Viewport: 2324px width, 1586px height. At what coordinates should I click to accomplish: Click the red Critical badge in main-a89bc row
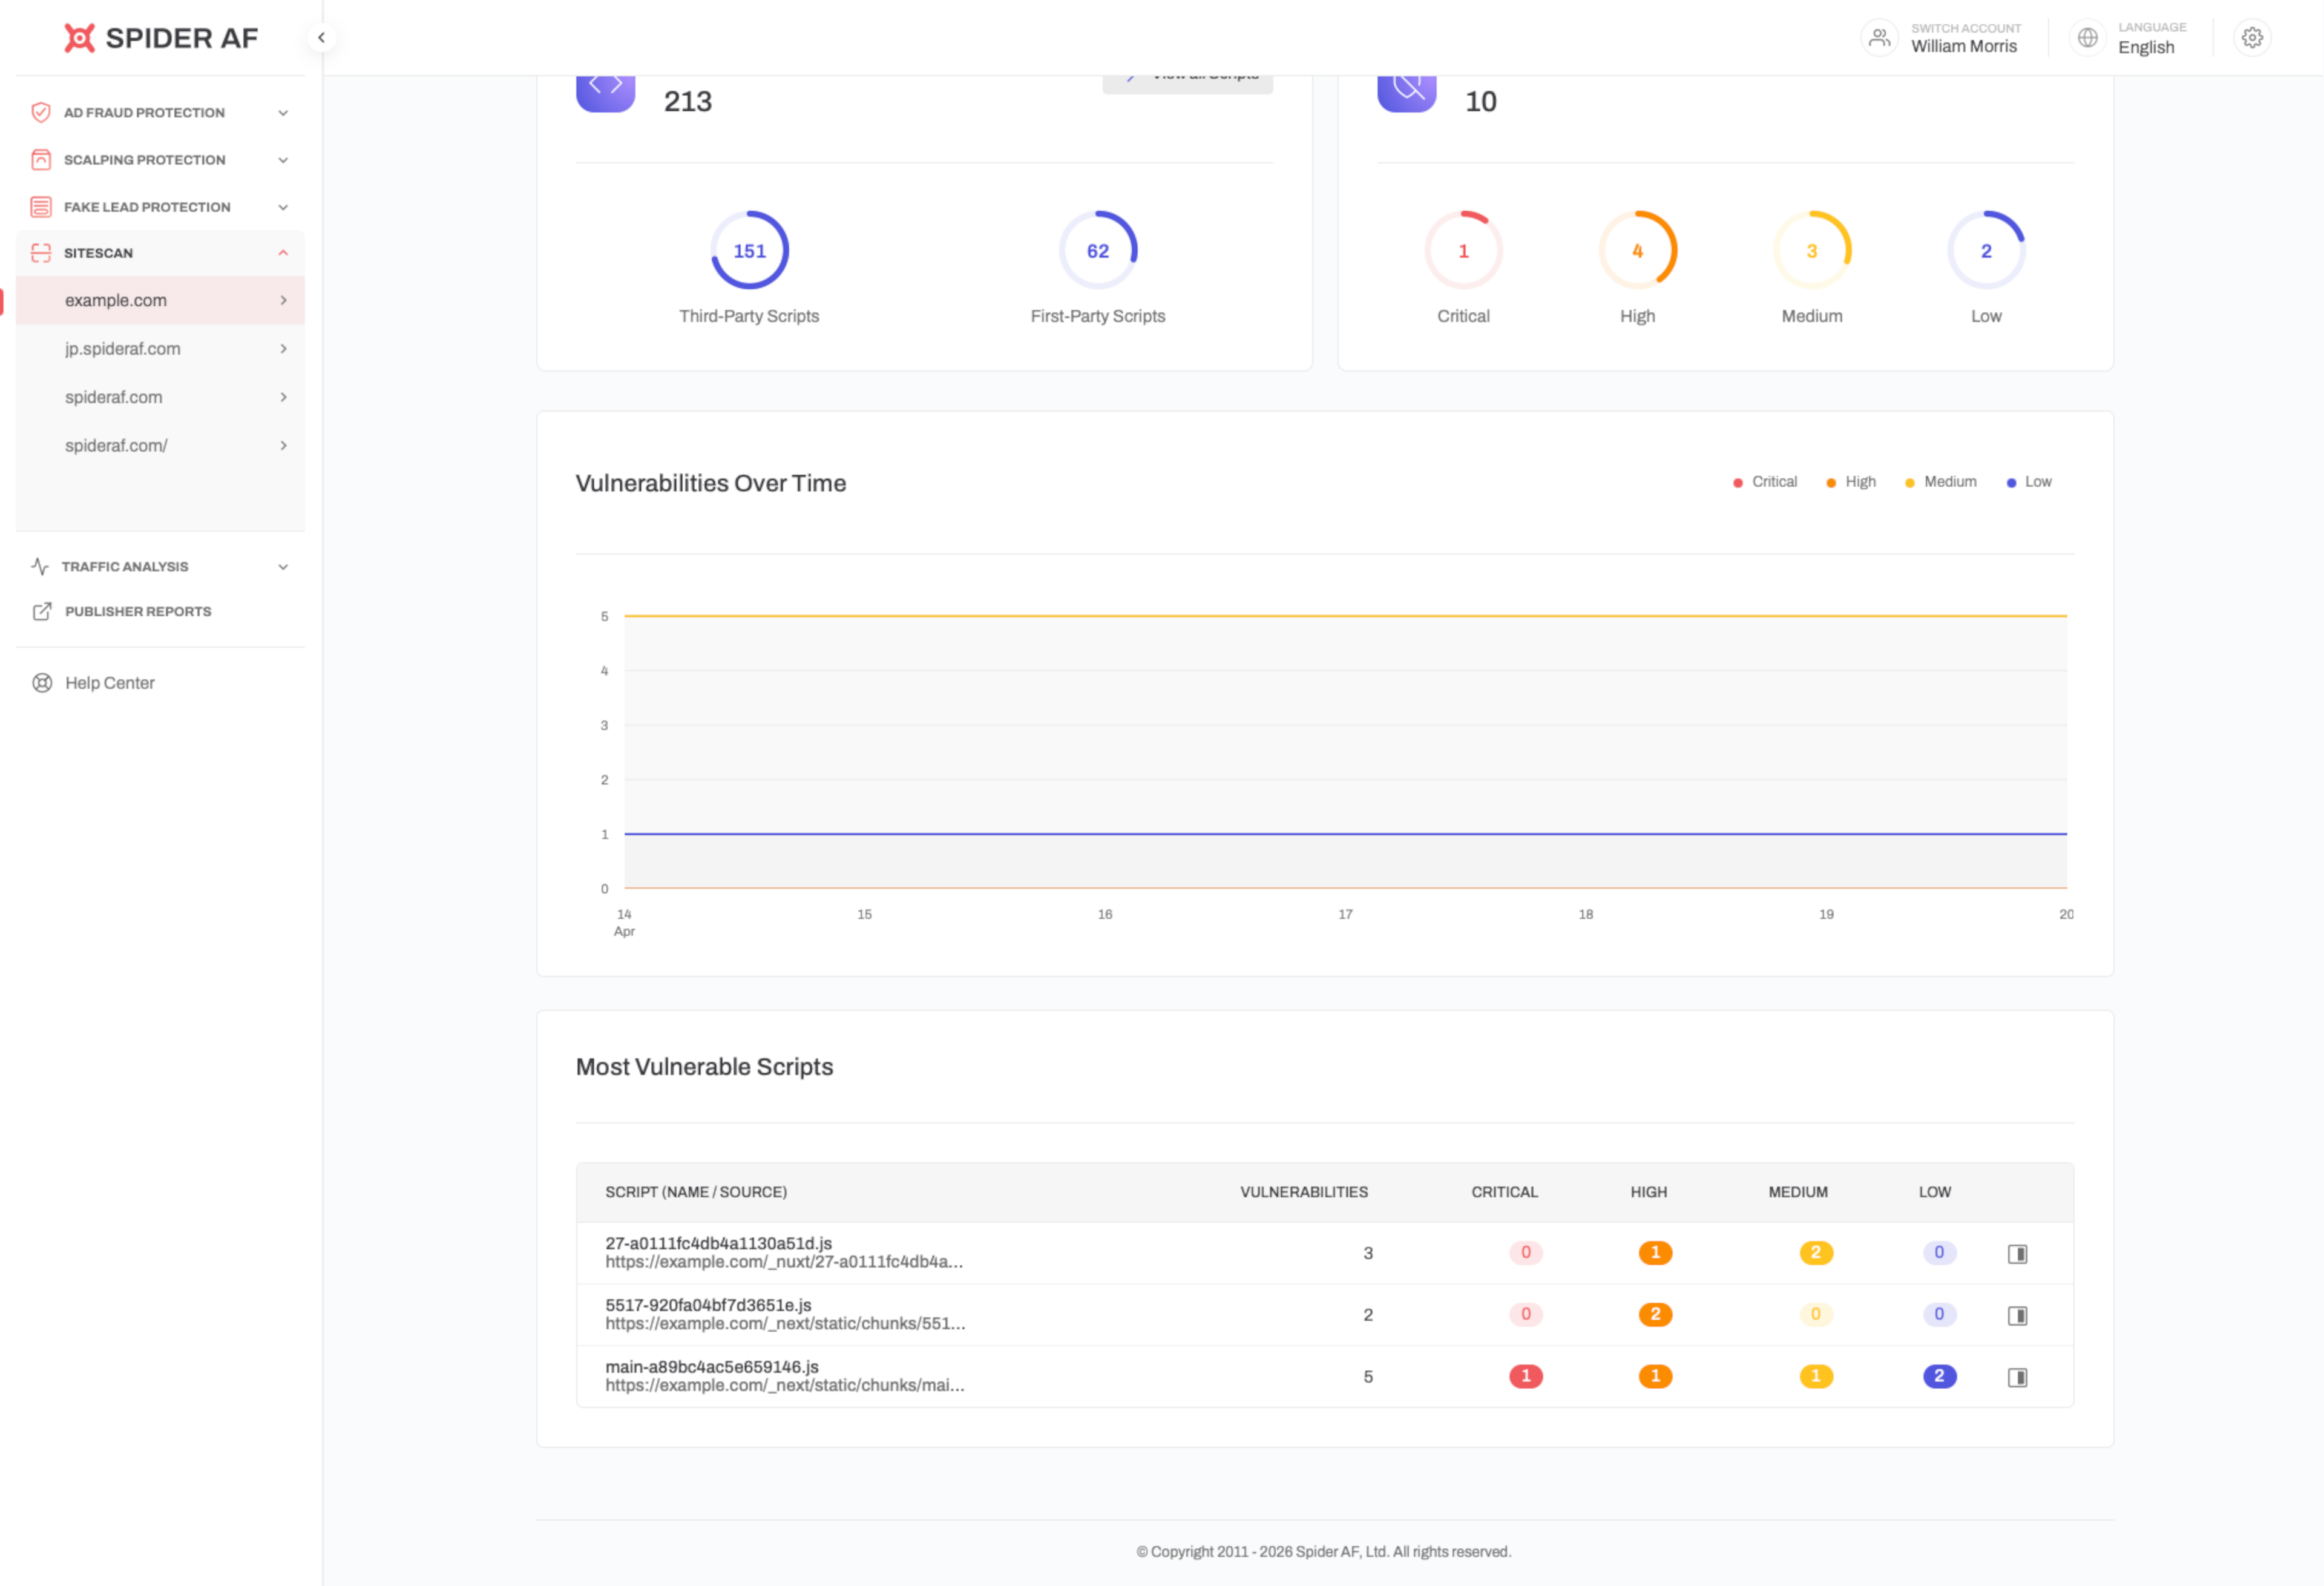[x=1526, y=1377]
